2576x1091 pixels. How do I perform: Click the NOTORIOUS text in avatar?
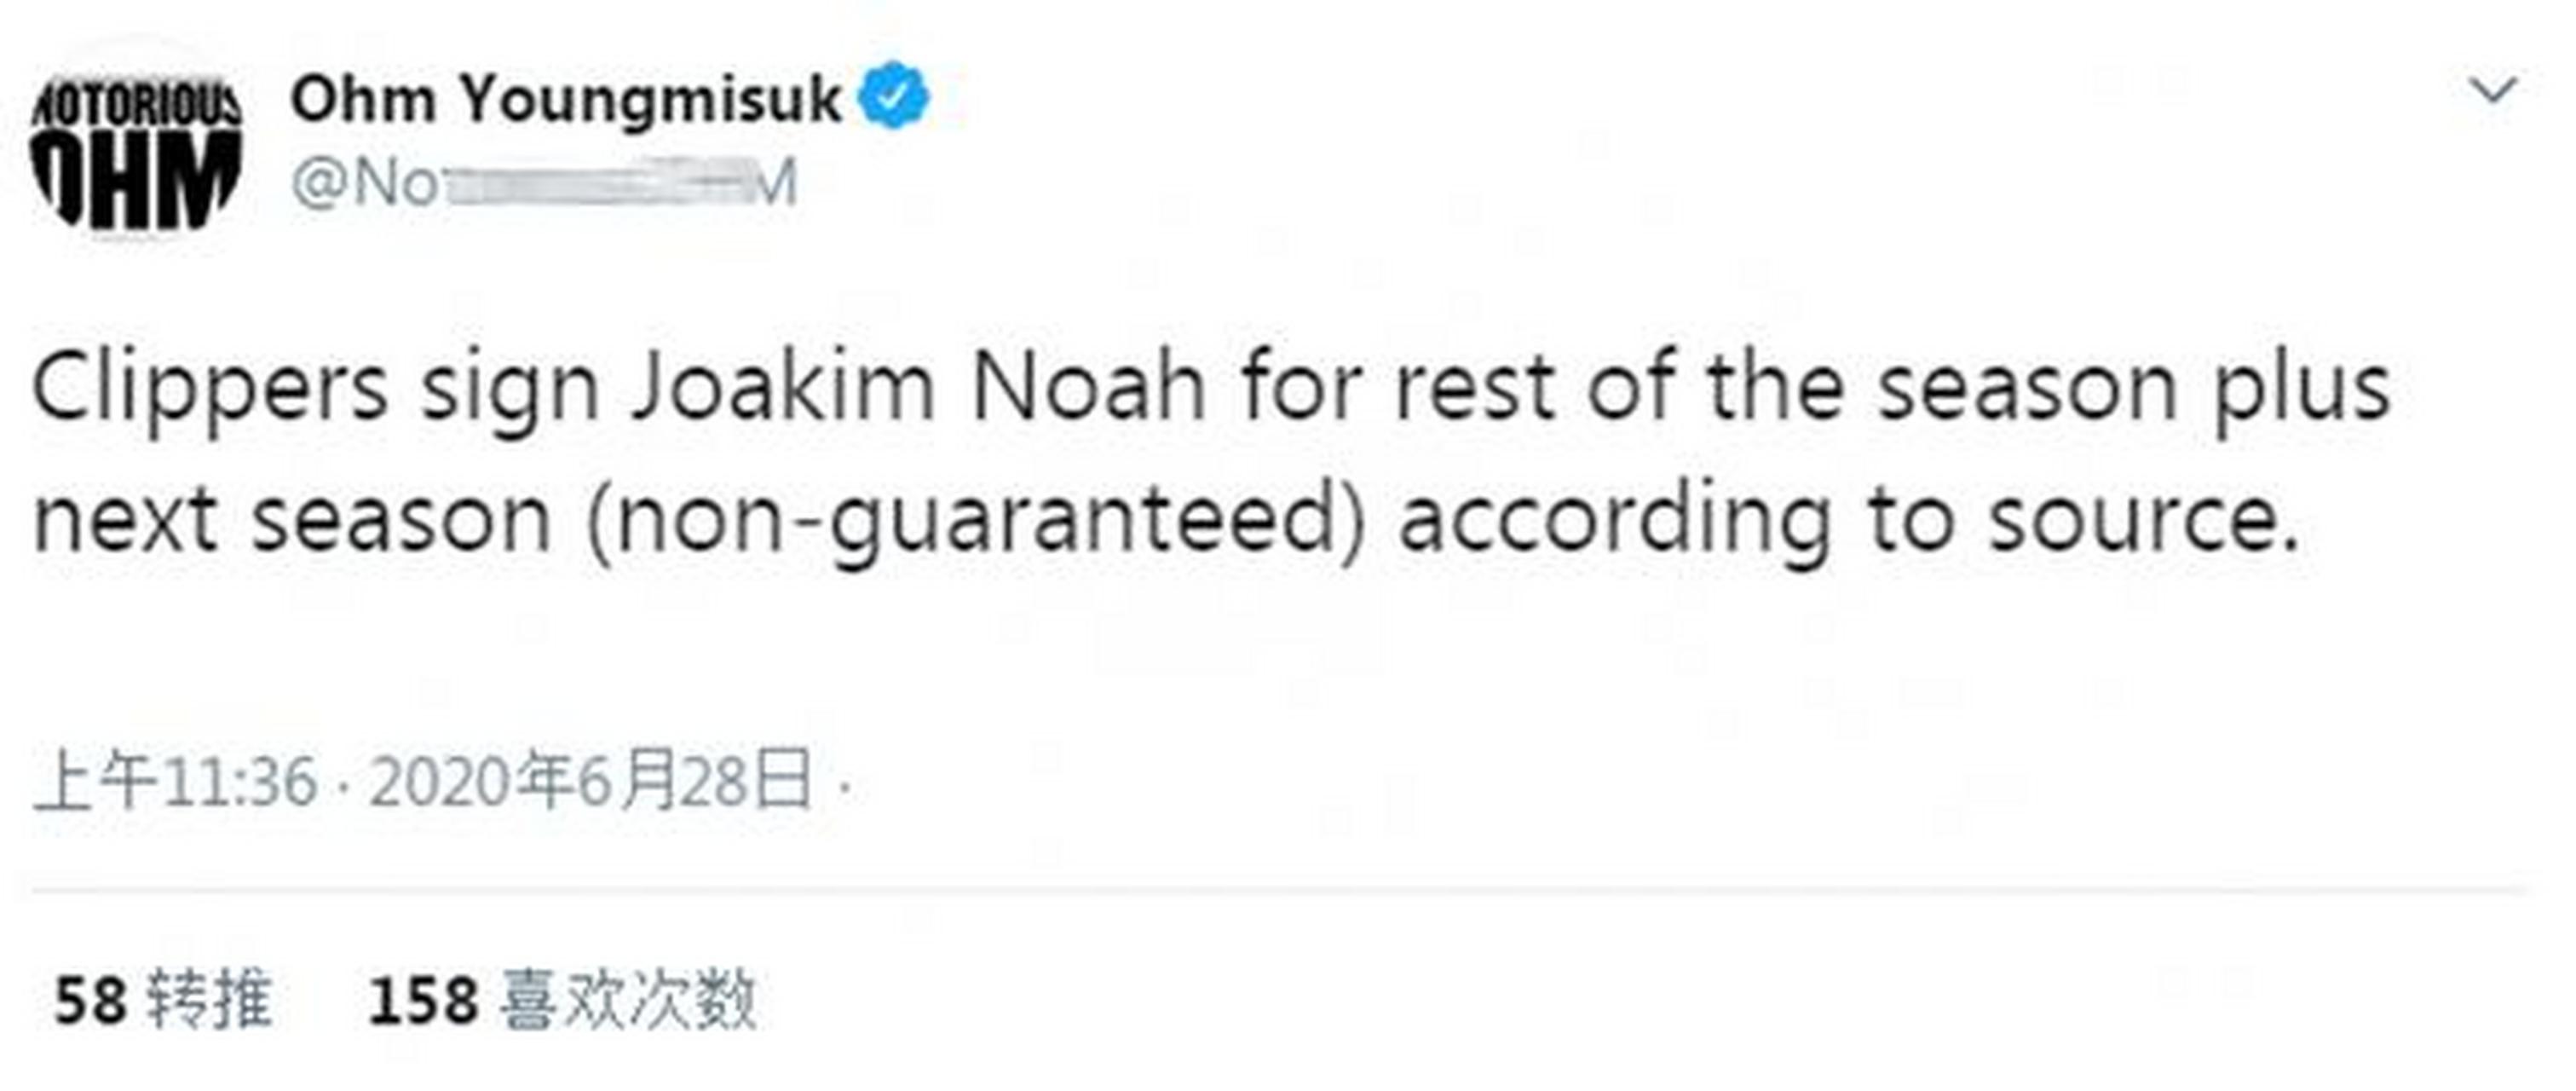tap(136, 105)
